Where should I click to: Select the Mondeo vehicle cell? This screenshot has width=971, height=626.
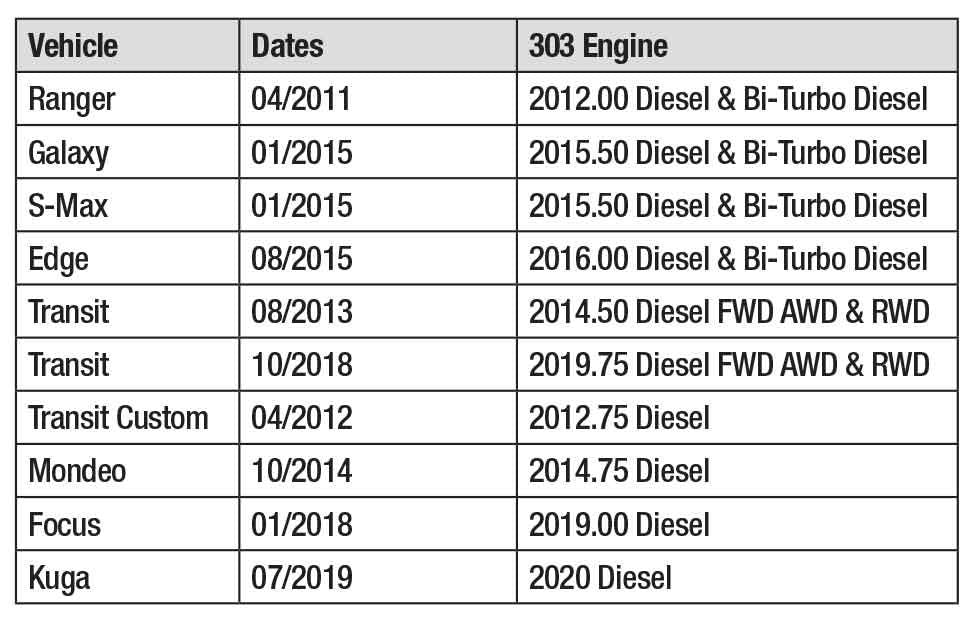(x=77, y=470)
